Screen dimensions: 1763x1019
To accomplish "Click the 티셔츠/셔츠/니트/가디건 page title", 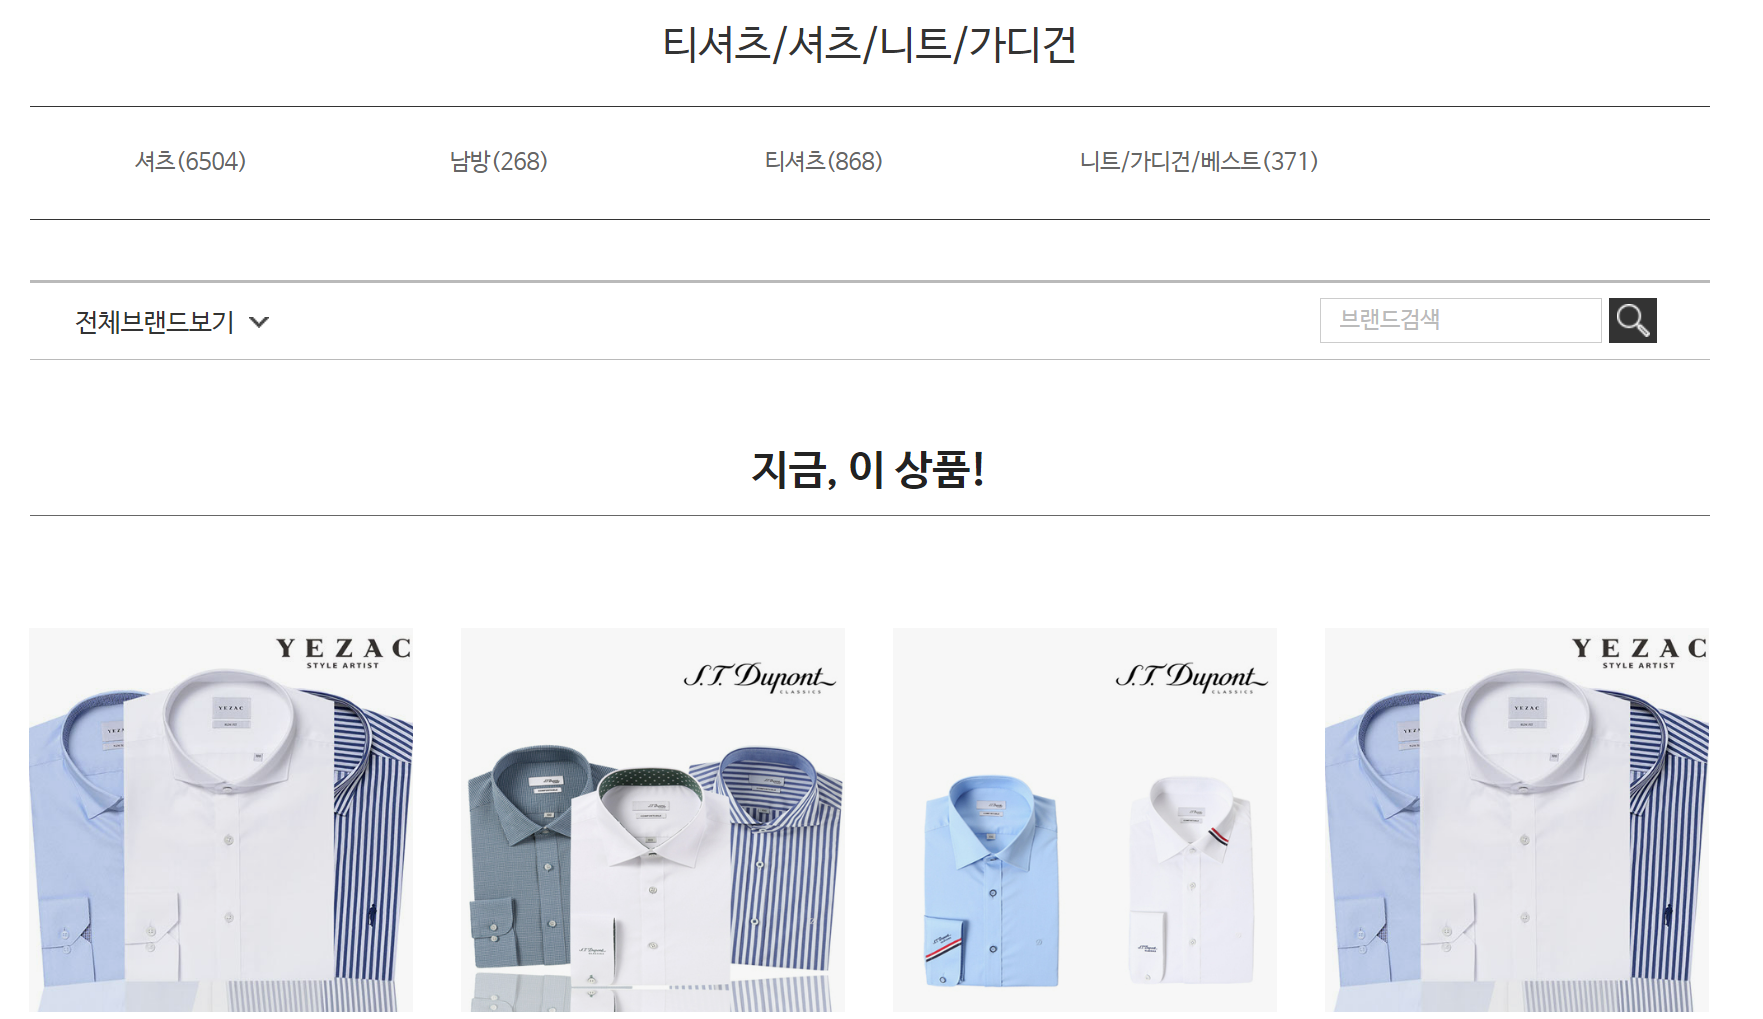I will (869, 44).
